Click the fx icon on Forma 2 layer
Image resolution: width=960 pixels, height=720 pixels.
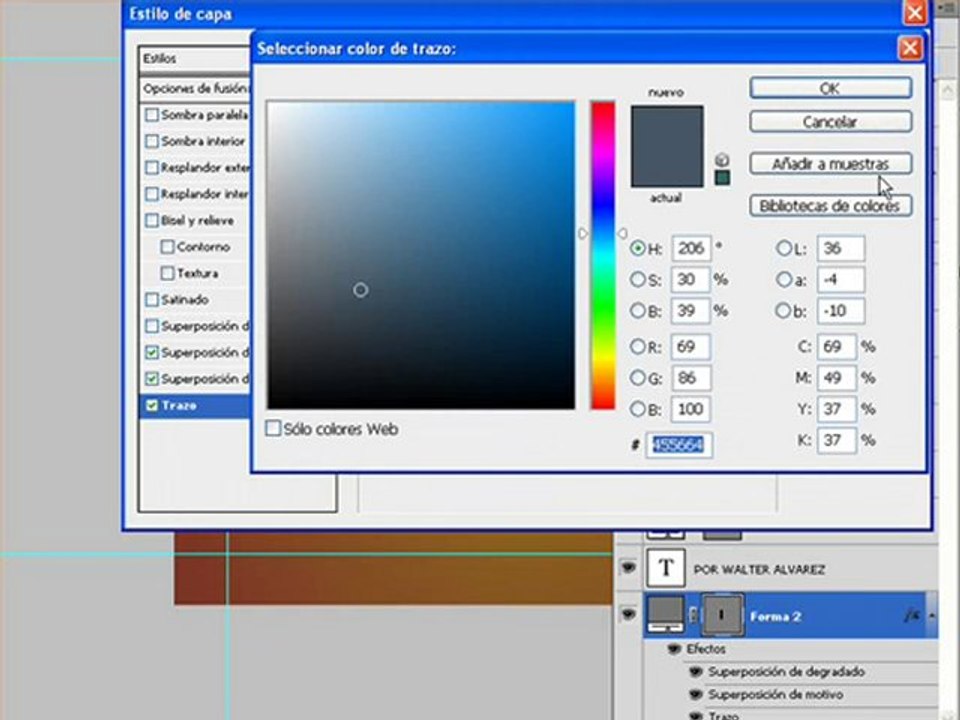coord(911,615)
